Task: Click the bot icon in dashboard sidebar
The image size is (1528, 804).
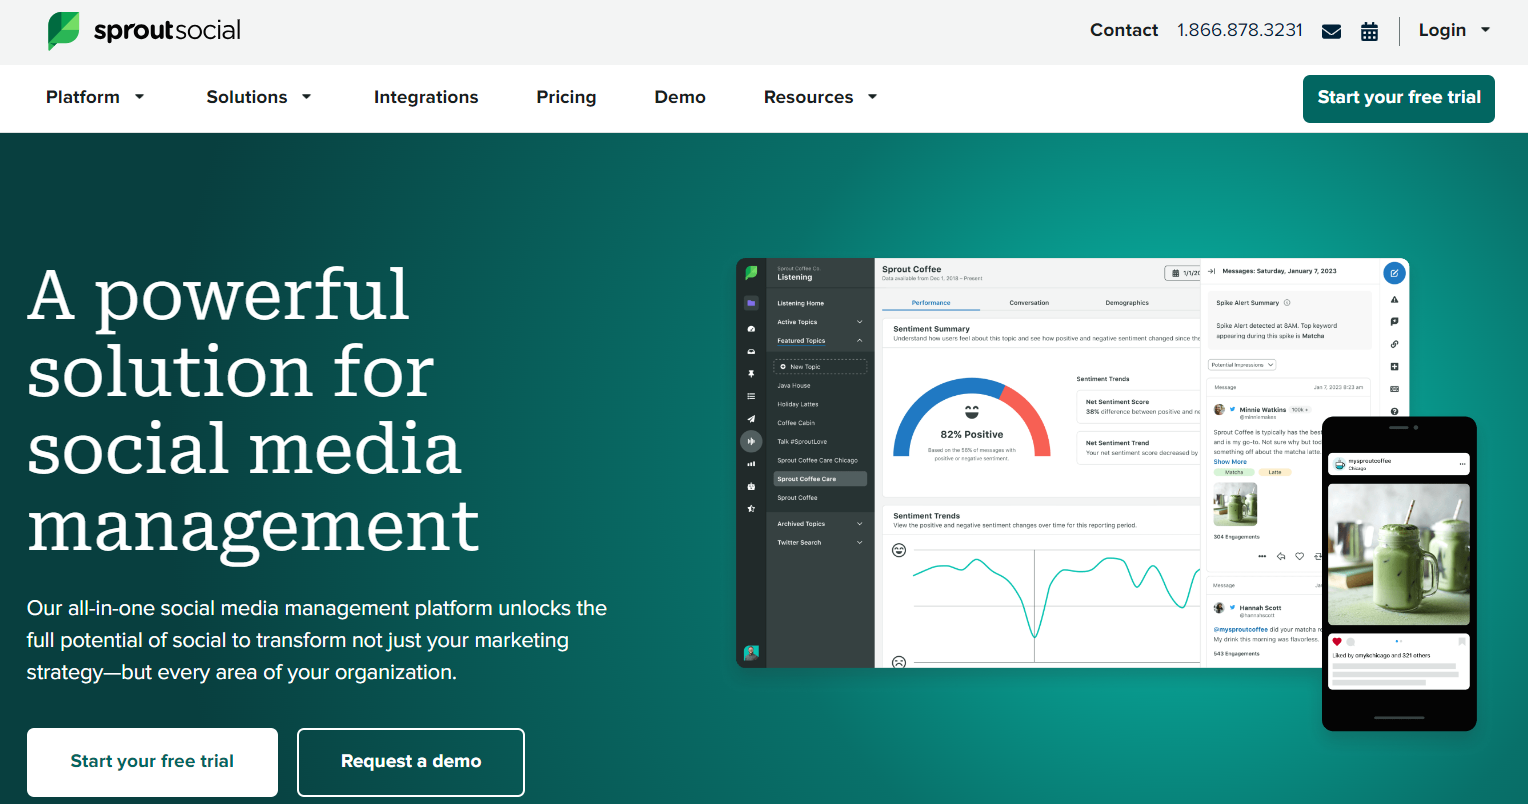Action: coord(751,486)
